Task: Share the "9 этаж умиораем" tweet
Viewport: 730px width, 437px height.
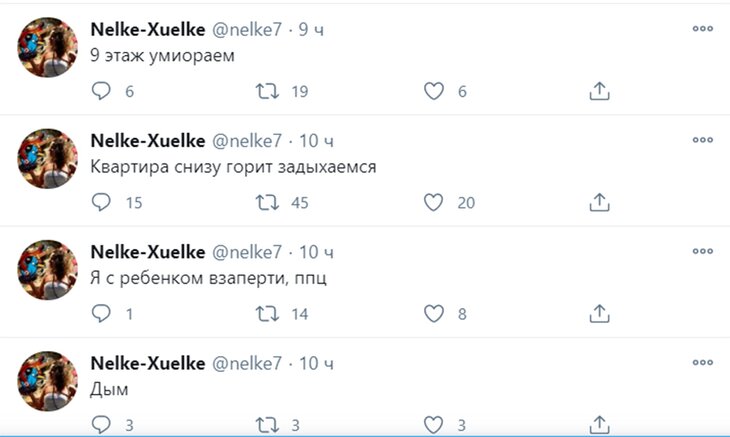Action: 599,91
